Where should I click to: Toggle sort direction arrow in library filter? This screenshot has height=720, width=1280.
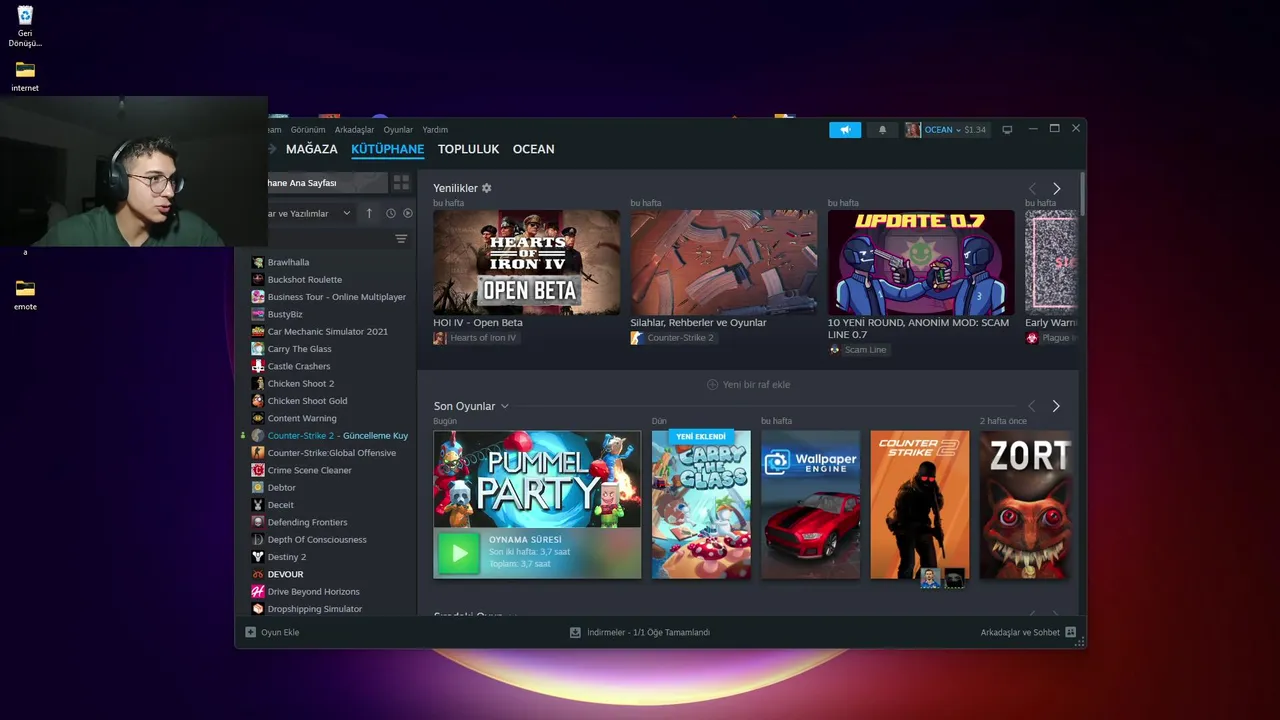[369, 213]
